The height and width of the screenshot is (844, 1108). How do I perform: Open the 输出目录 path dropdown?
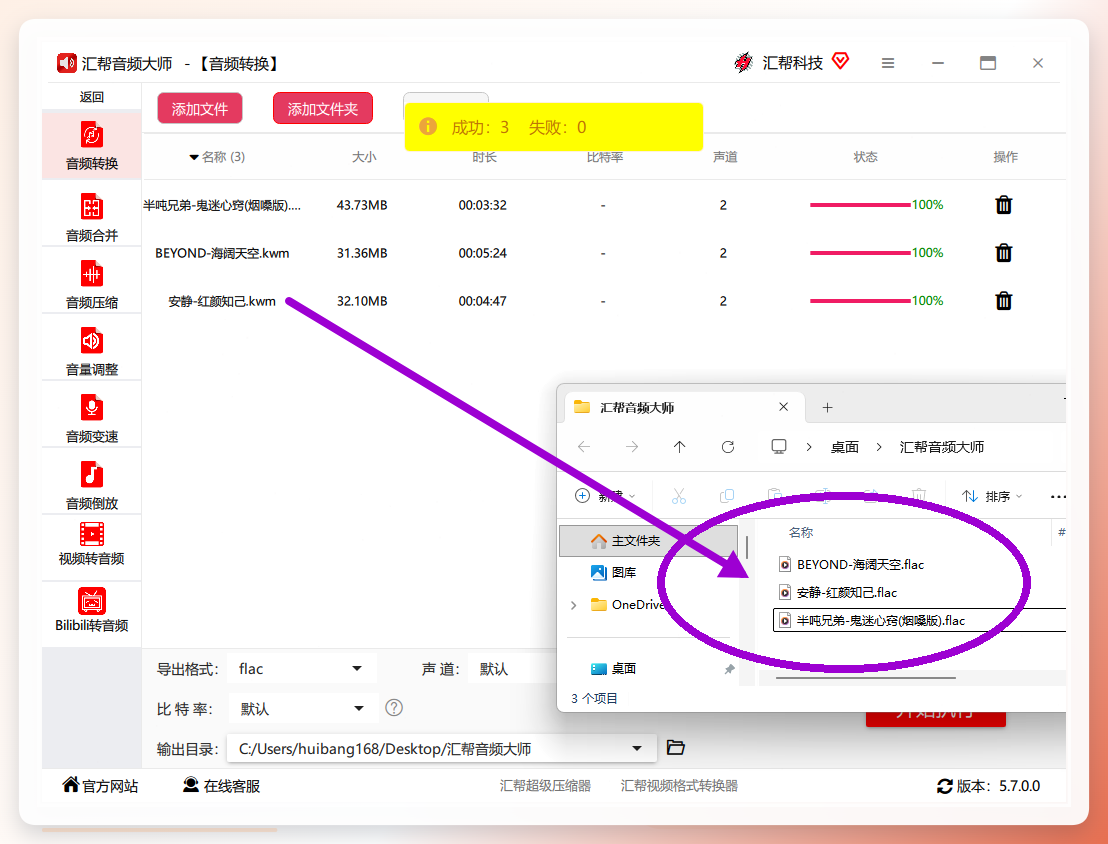click(x=442, y=749)
